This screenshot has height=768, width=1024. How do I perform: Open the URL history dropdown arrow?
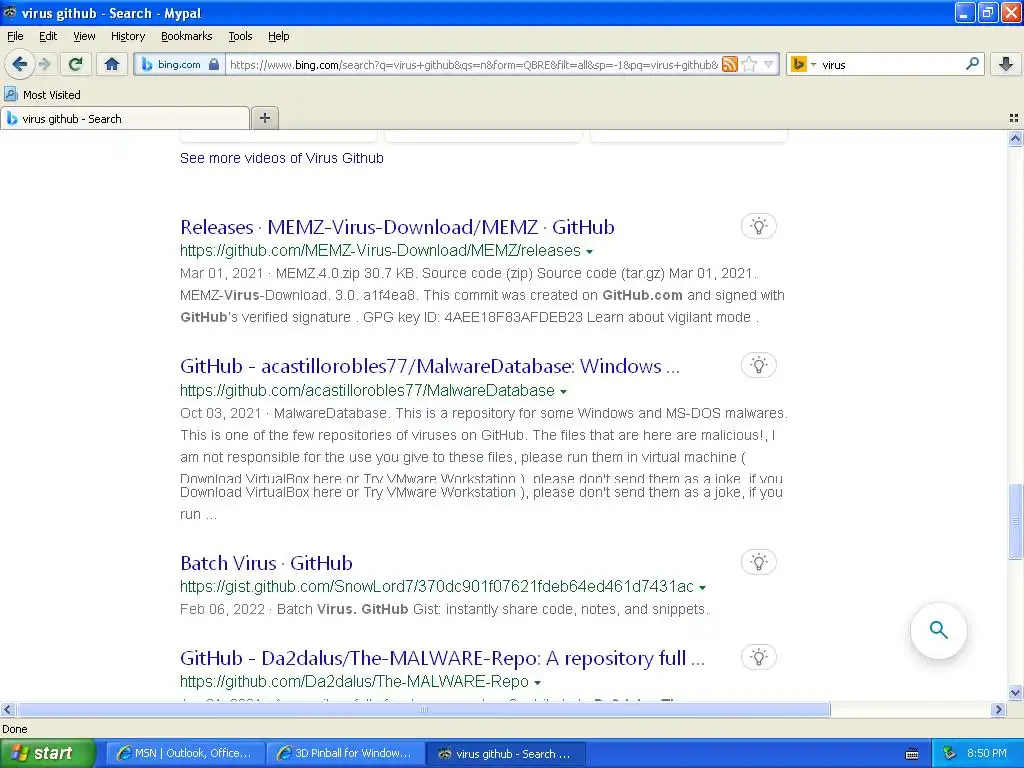[769, 64]
